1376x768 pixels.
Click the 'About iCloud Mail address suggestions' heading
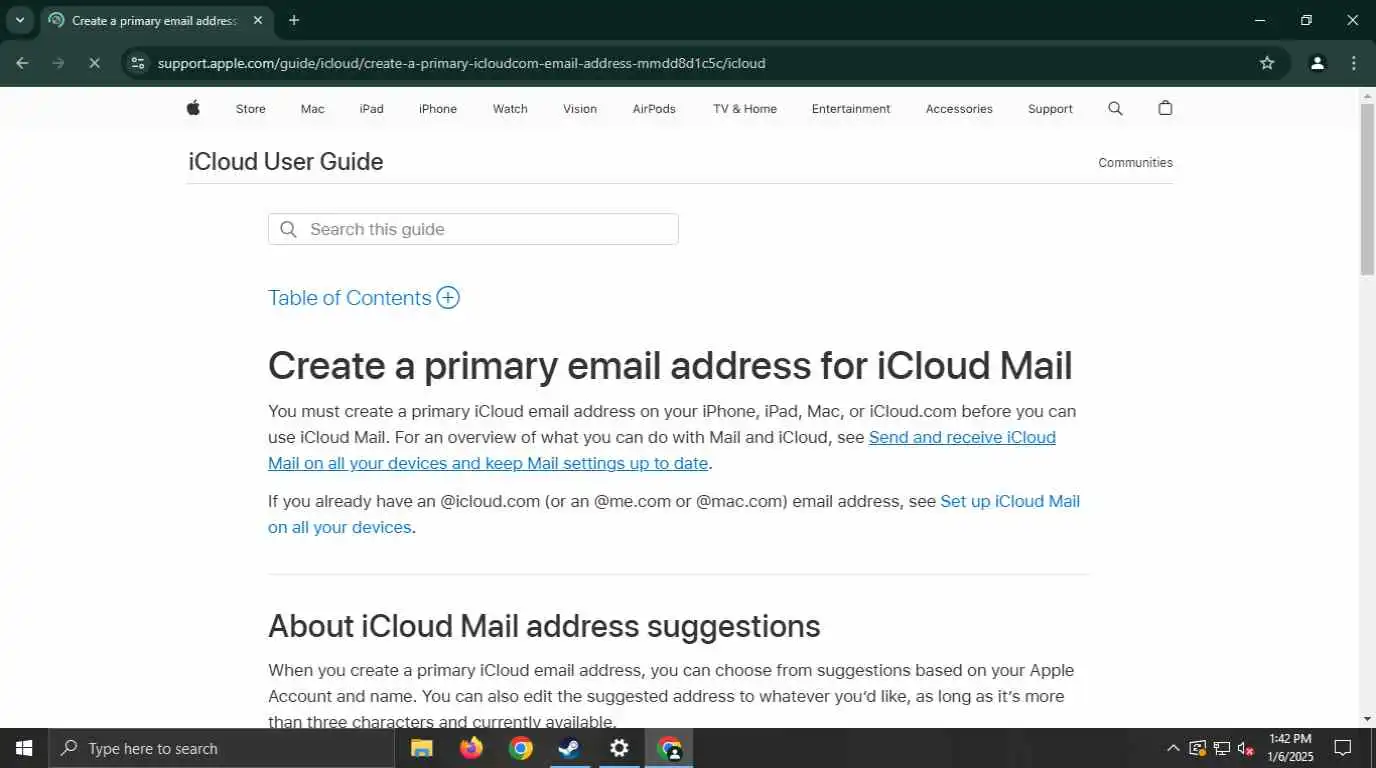click(544, 626)
